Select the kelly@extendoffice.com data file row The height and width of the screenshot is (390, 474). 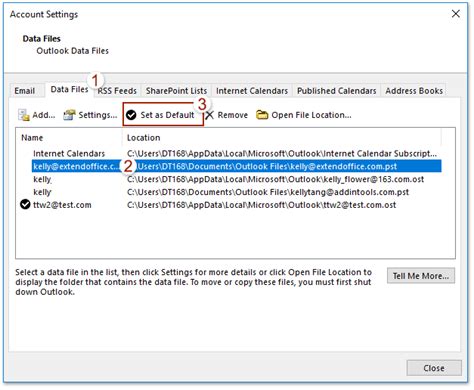coord(237,166)
